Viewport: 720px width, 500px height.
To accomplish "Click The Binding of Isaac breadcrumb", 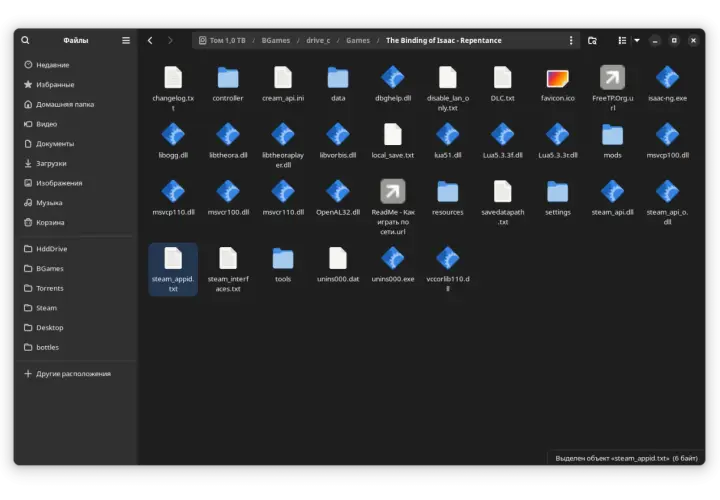I will pyautogui.click(x=444, y=40).
